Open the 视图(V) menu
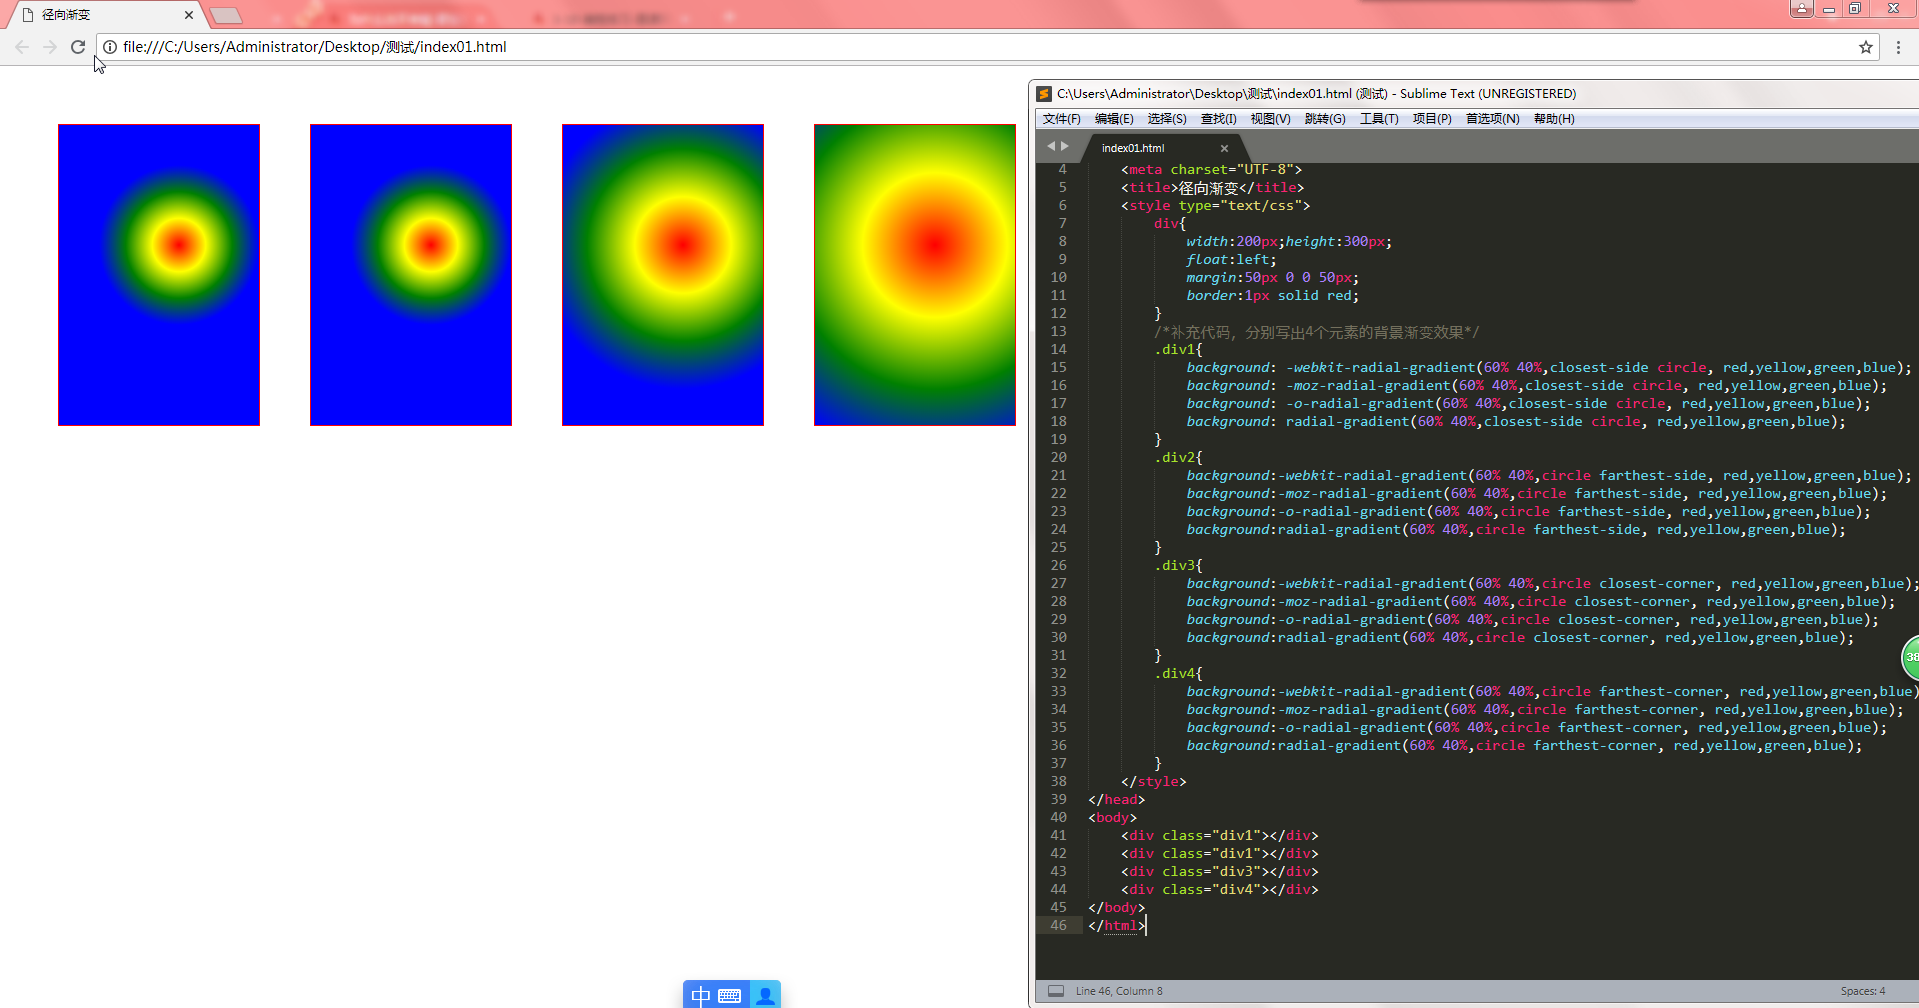Image resolution: width=1919 pixels, height=1008 pixels. click(1270, 119)
